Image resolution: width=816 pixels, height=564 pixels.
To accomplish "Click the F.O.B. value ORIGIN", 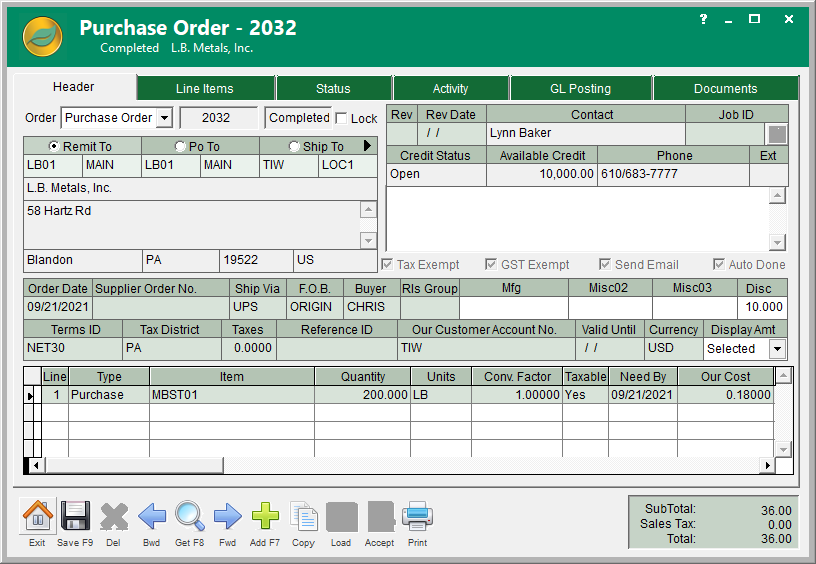I will [x=315, y=307].
